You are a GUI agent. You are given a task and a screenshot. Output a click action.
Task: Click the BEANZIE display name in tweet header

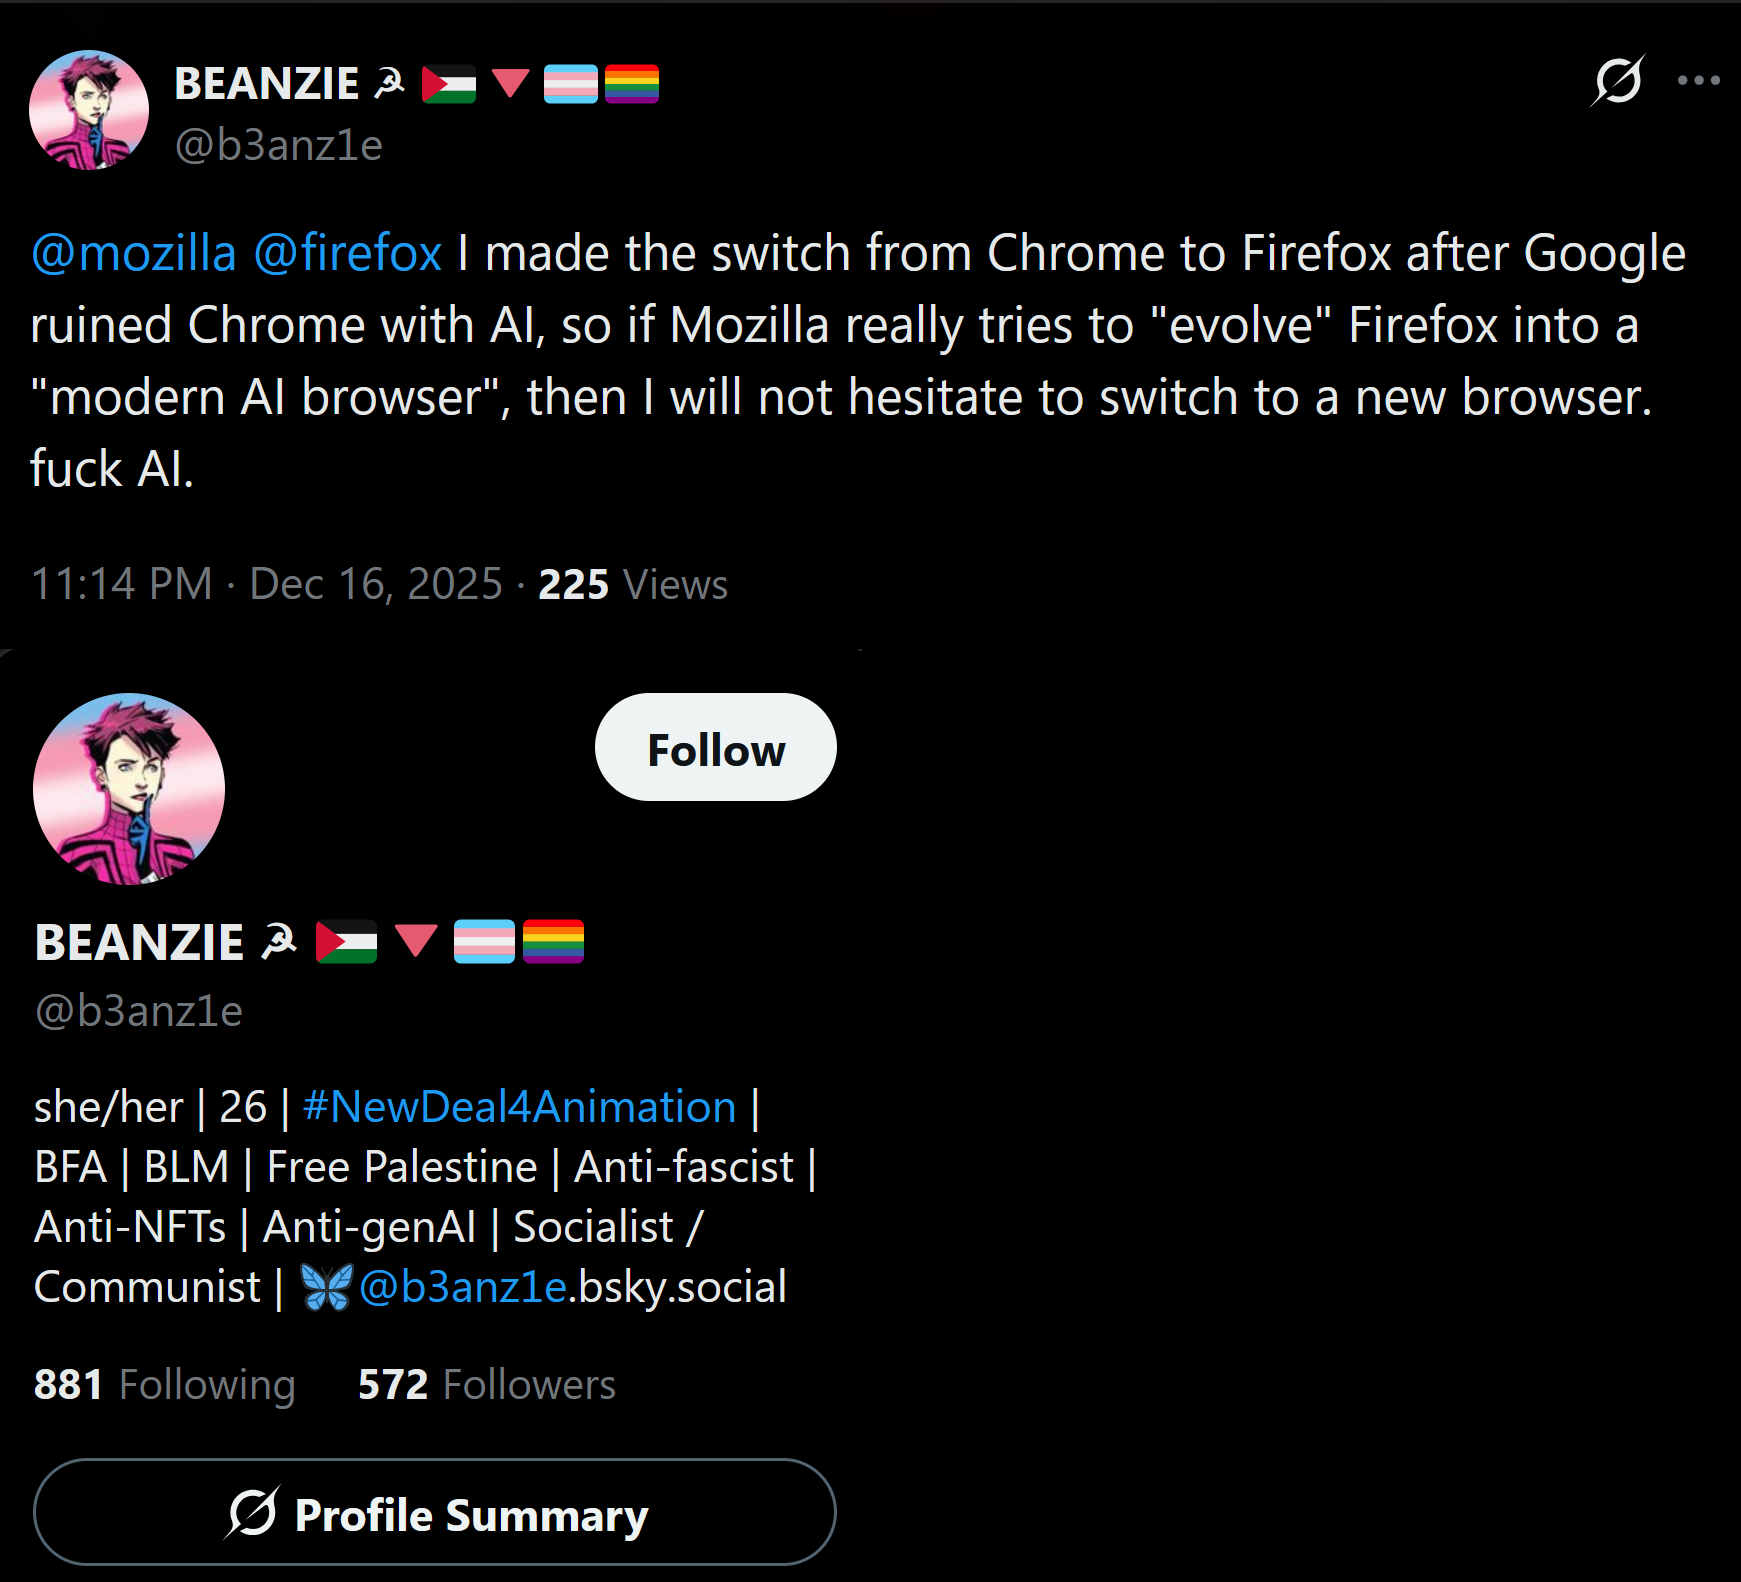pyautogui.click(x=267, y=84)
